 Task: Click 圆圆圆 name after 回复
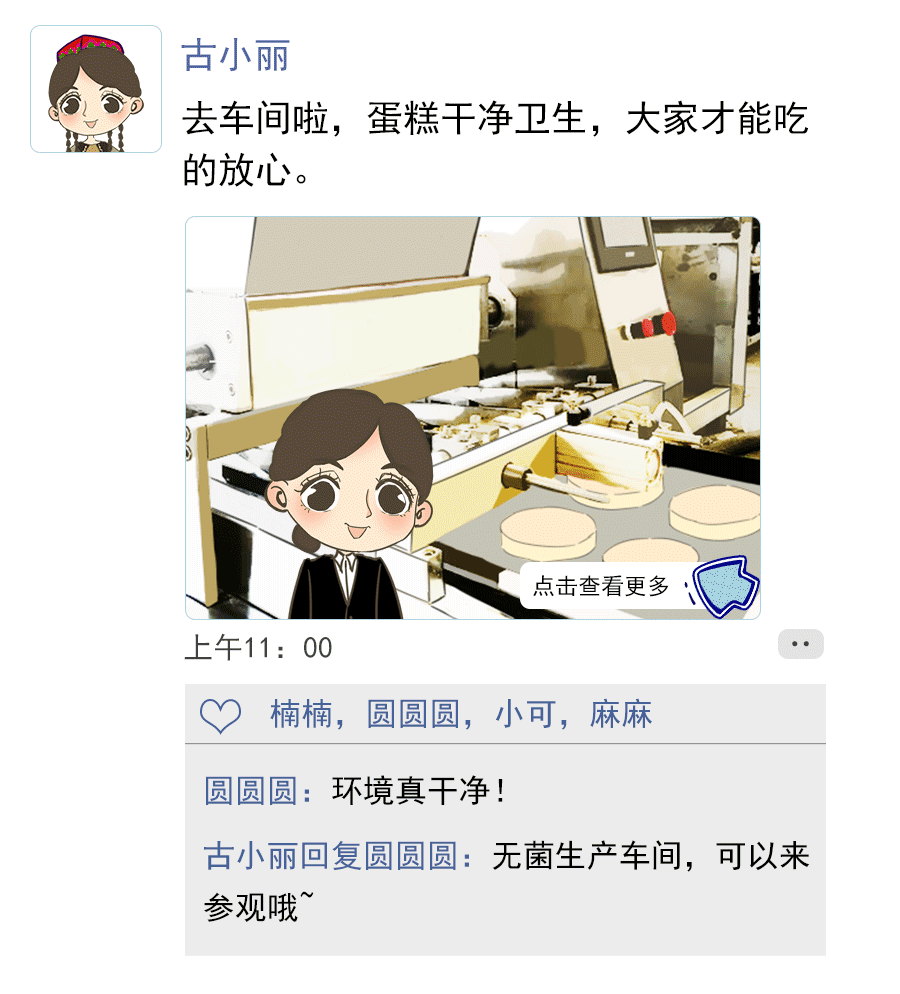coord(411,856)
